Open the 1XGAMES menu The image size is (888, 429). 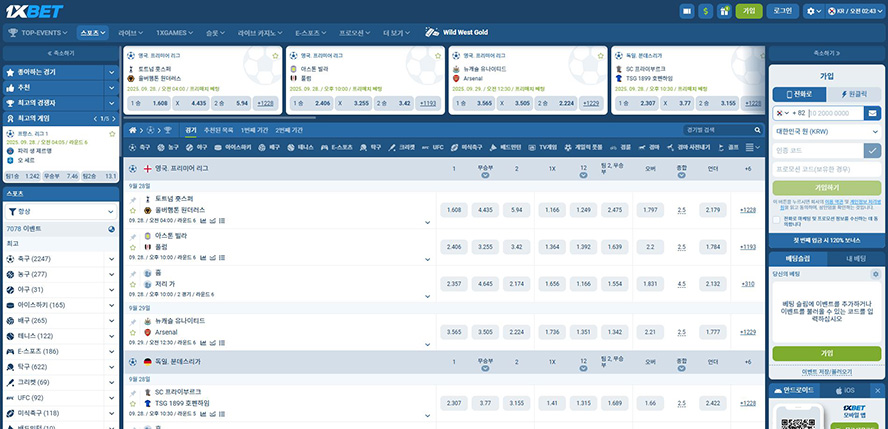[x=175, y=32]
